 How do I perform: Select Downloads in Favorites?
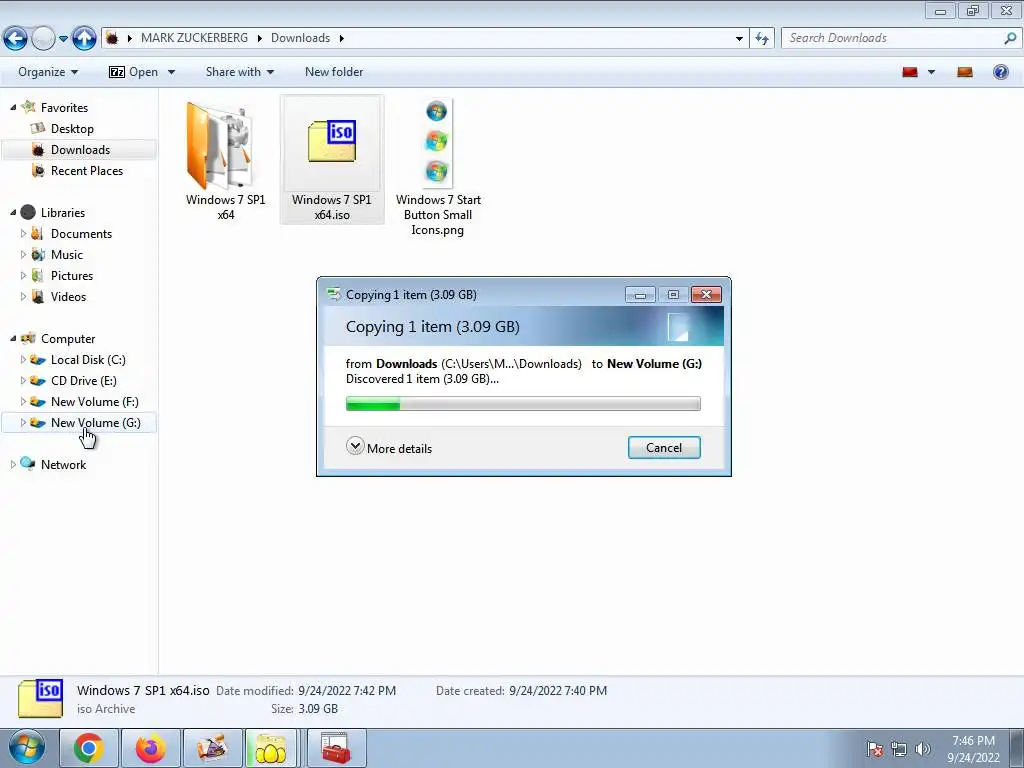(80, 150)
